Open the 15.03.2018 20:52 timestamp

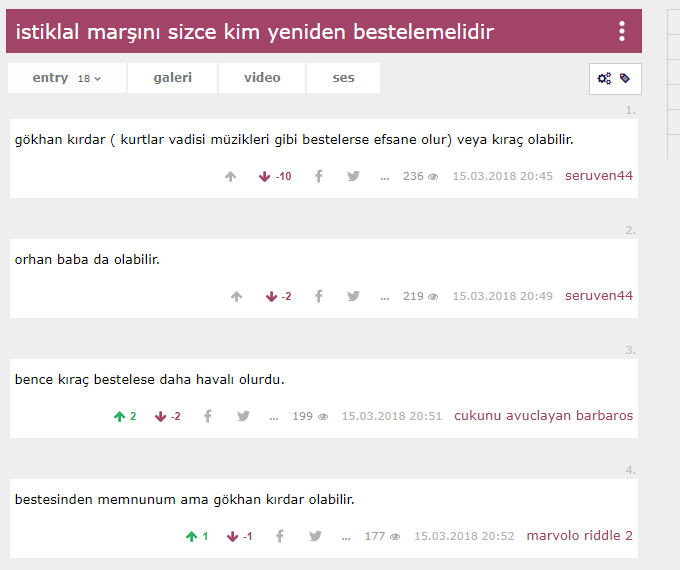(464, 536)
